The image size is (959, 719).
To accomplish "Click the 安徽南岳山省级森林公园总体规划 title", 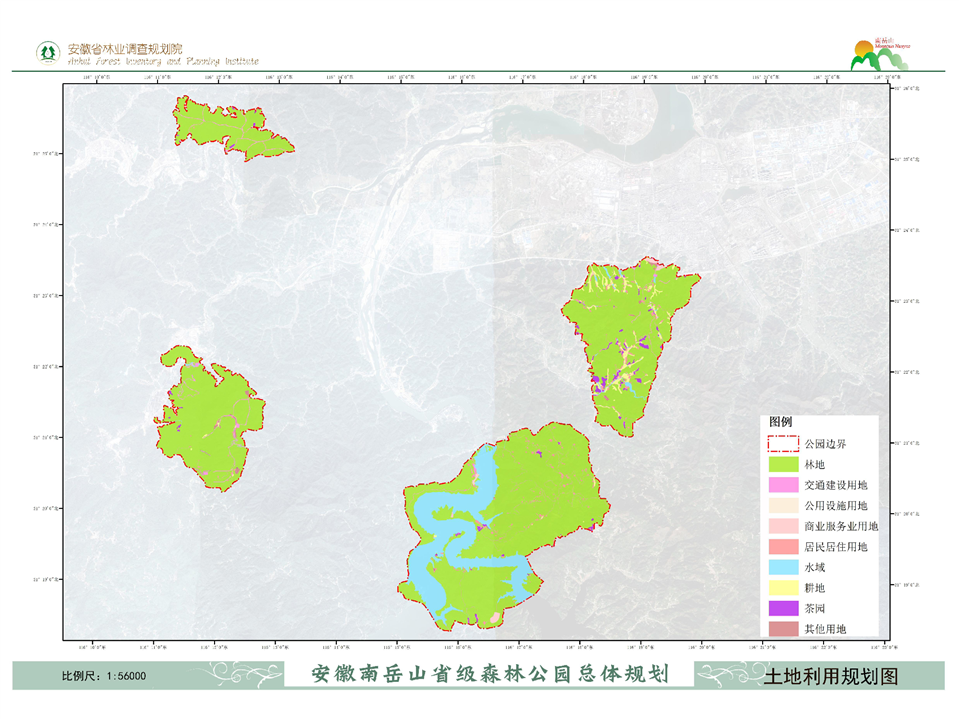I will pos(490,675).
